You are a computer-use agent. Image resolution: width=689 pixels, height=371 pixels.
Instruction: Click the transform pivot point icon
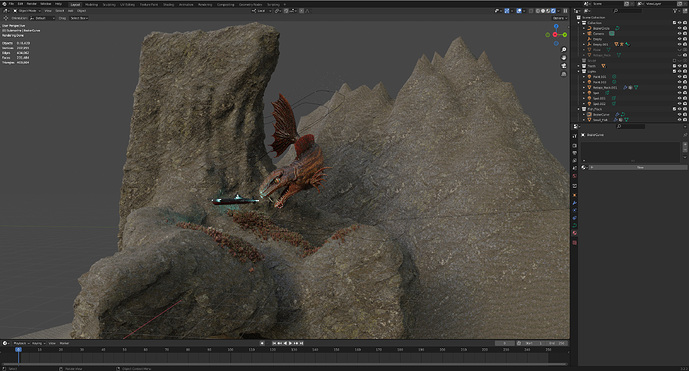278,11
